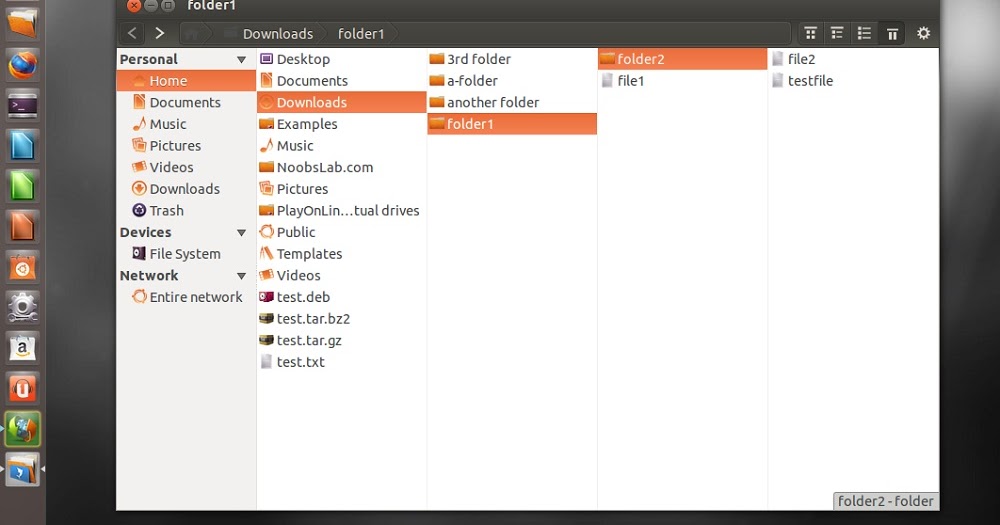Select Downloads folder in first column

[x=342, y=103]
